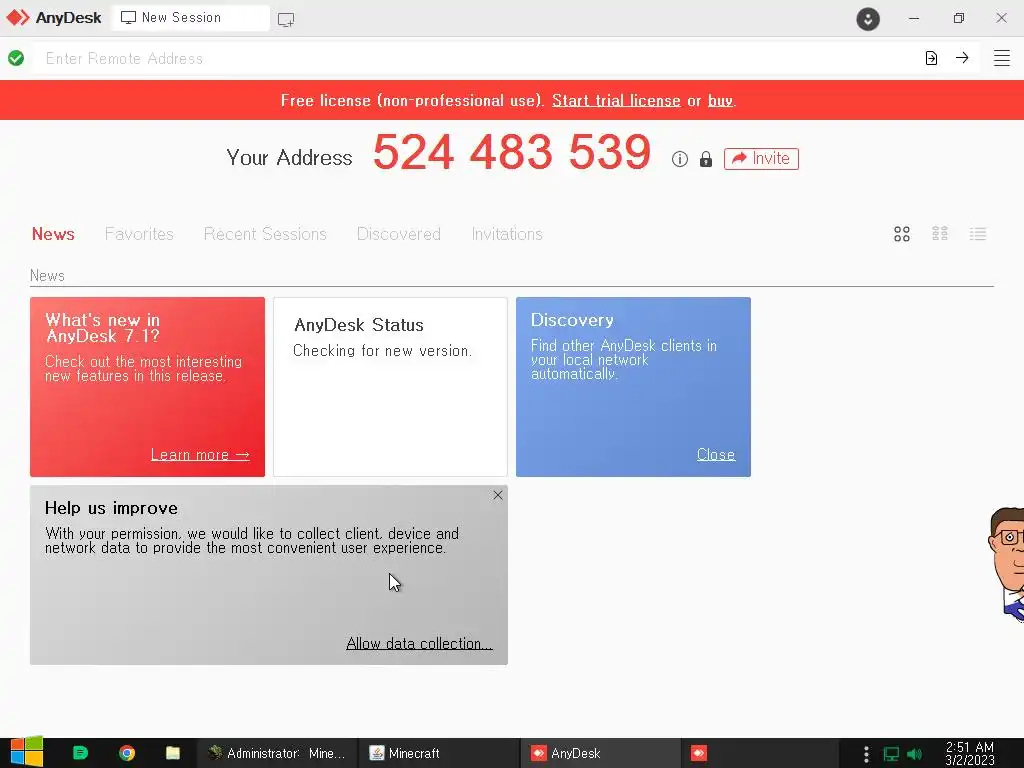Click the connect arrow button
1024x768 pixels.
coord(962,58)
